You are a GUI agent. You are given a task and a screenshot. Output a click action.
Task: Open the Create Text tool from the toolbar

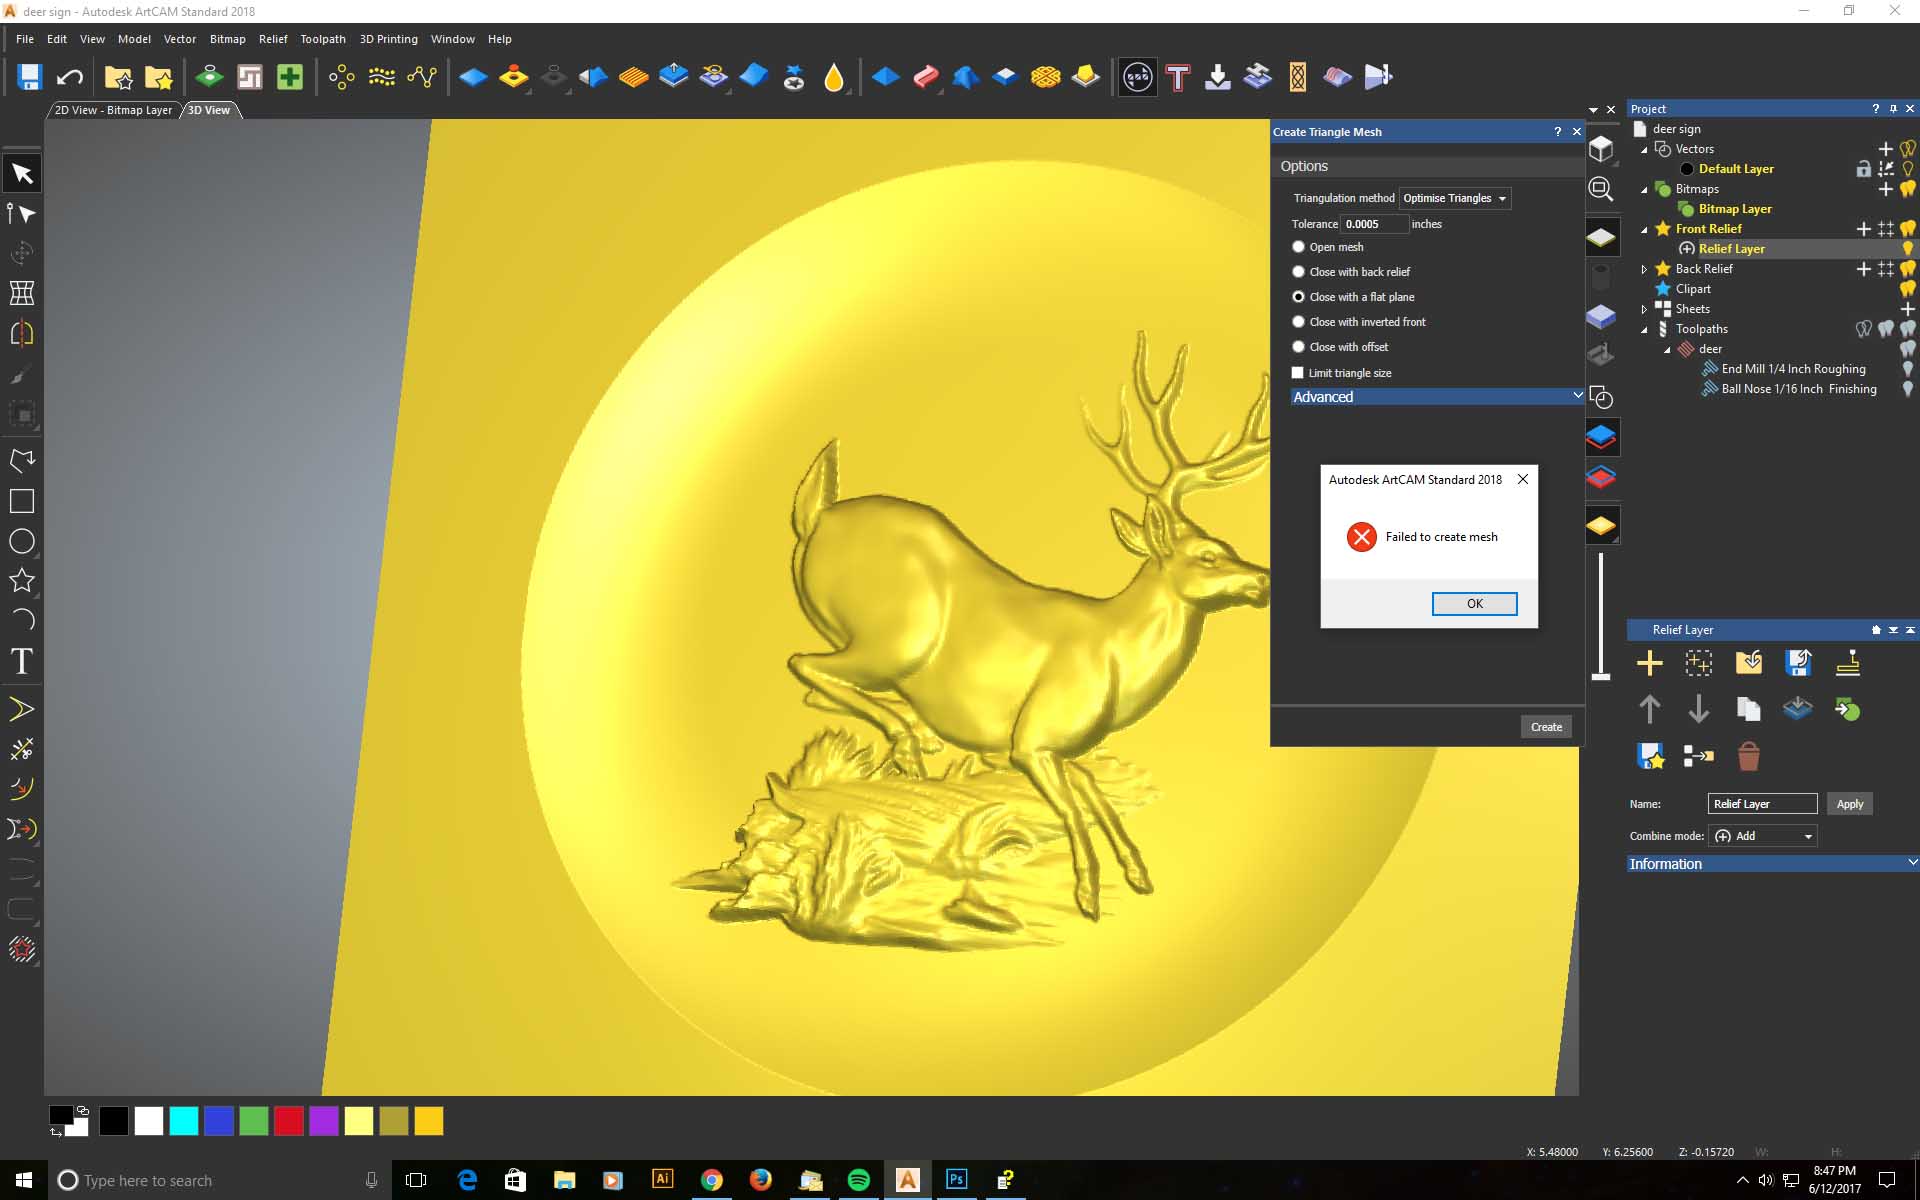[1177, 76]
